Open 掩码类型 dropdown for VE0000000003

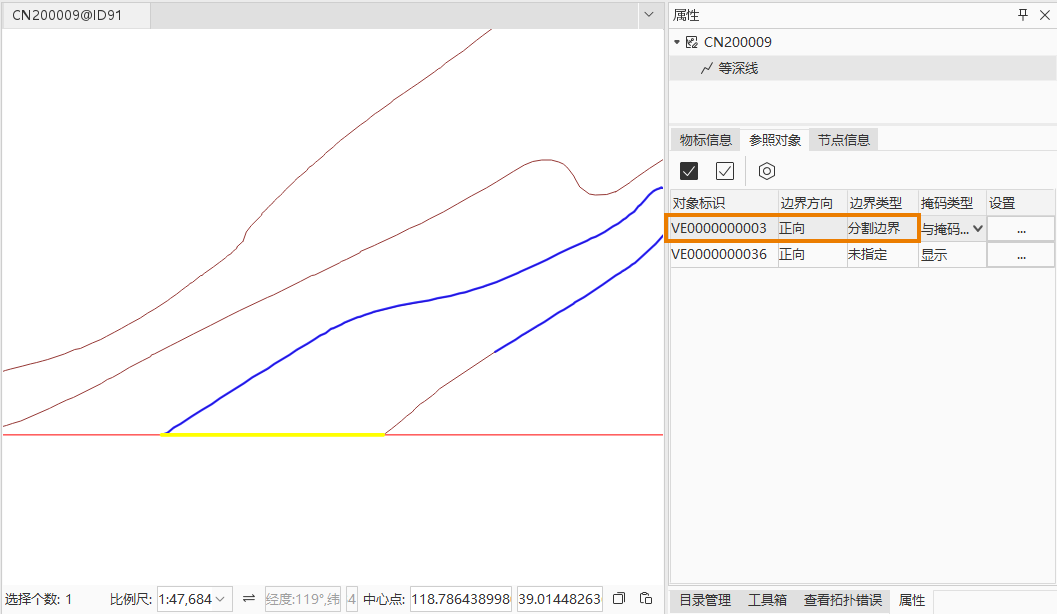pyautogui.click(x=977, y=229)
